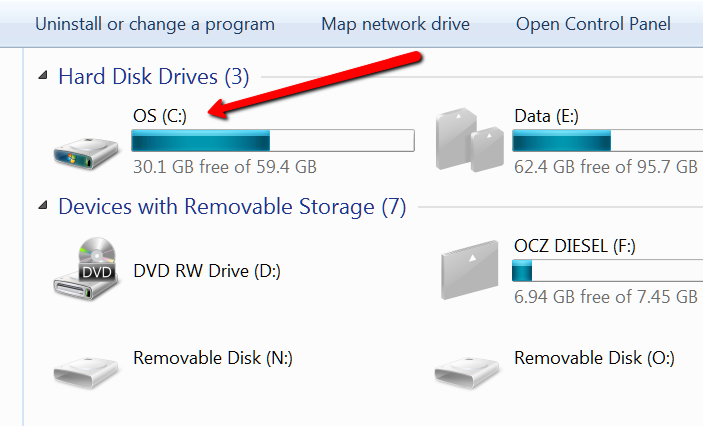Open Map network drive
This screenshot has height=426, width=703.
[395, 24]
